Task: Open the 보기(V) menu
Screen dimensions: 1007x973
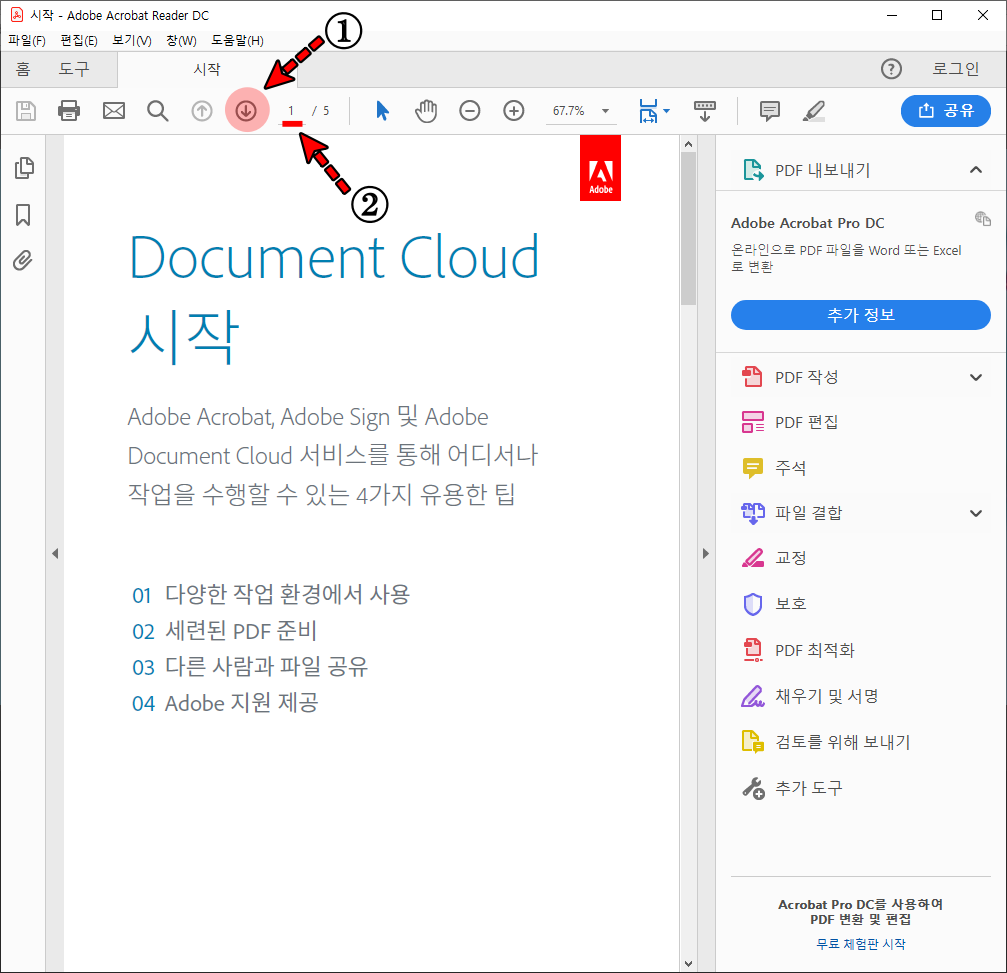Action: click(x=132, y=40)
